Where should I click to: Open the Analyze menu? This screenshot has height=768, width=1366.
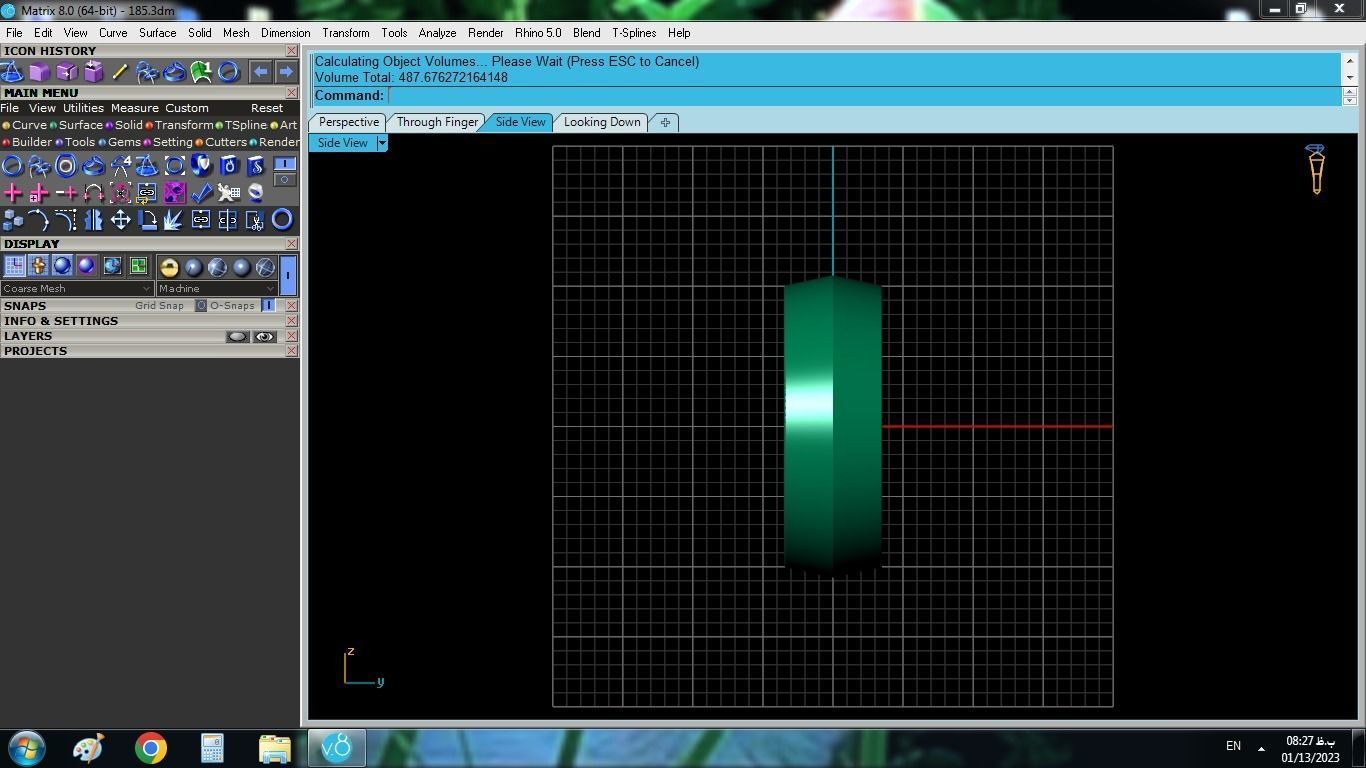tap(437, 33)
